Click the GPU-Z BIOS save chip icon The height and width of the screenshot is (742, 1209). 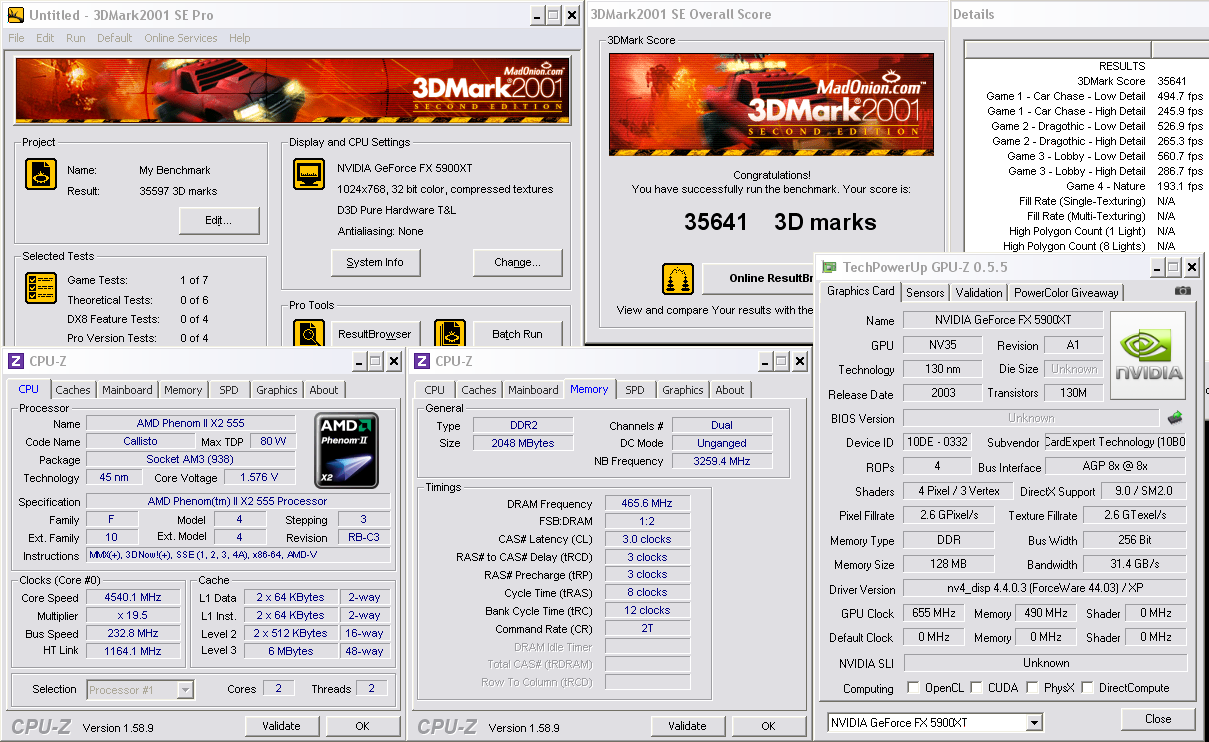click(1175, 418)
